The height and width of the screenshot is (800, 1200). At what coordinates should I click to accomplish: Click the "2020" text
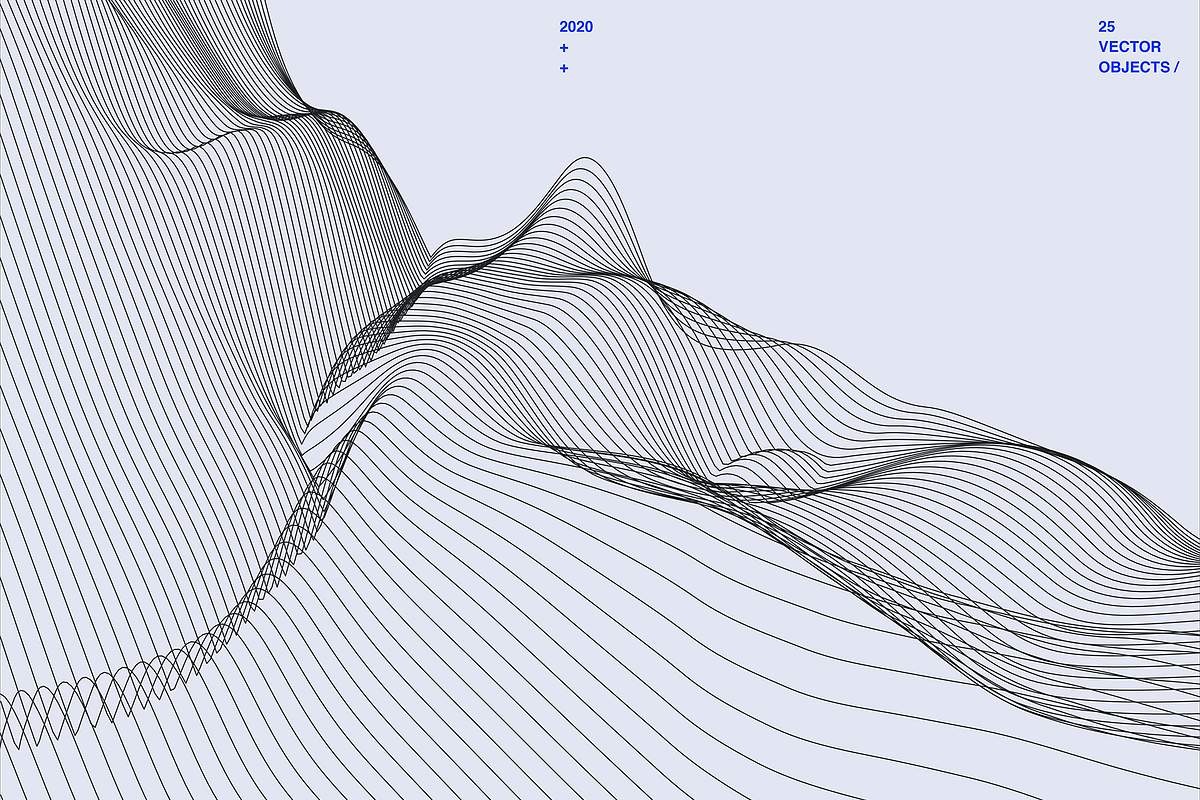tap(576, 27)
